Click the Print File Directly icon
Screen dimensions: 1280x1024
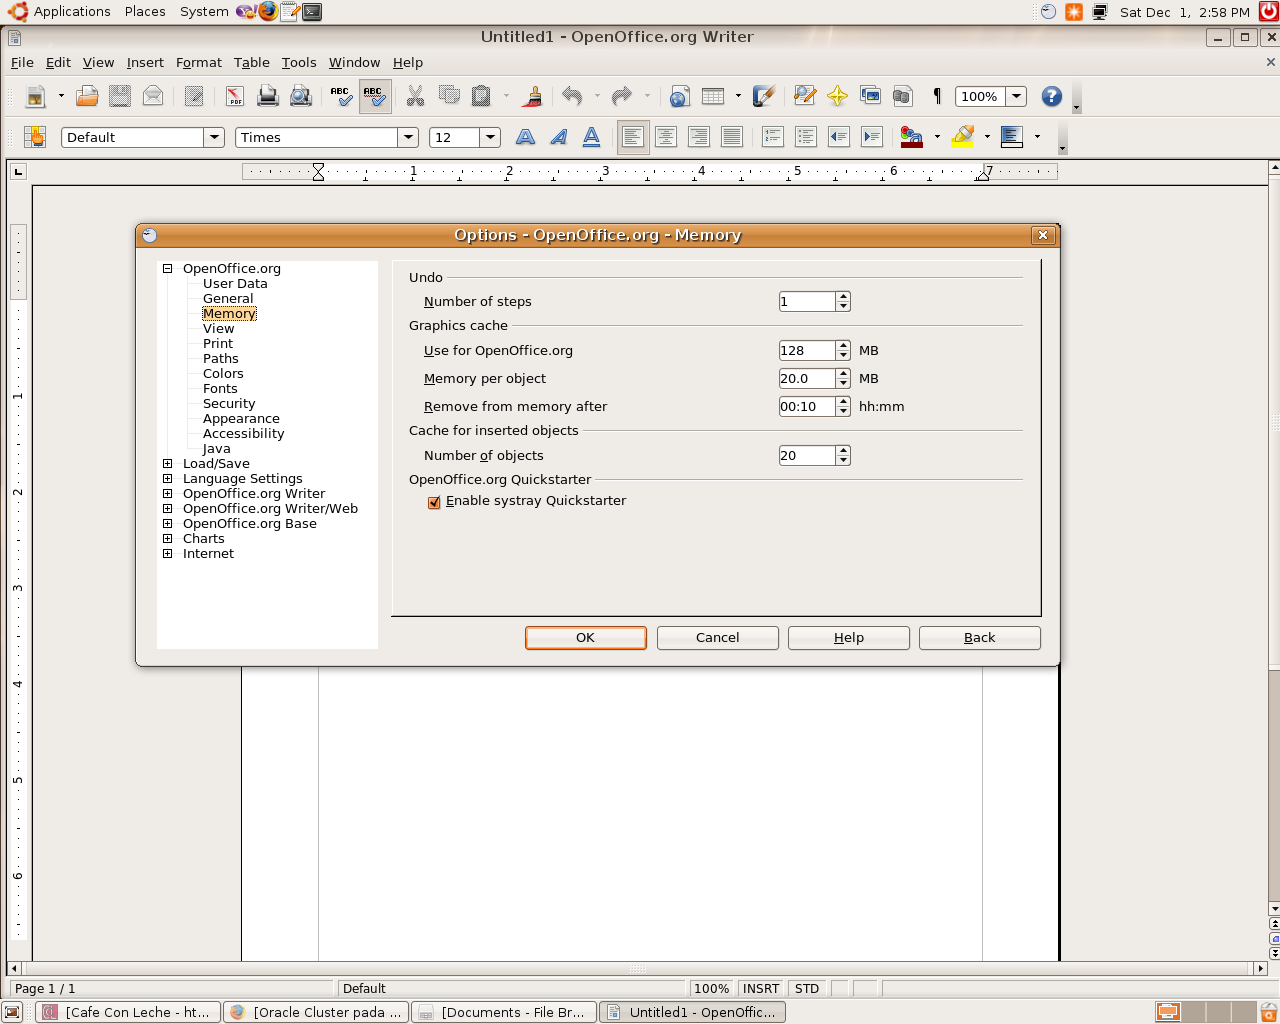[x=268, y=96]
